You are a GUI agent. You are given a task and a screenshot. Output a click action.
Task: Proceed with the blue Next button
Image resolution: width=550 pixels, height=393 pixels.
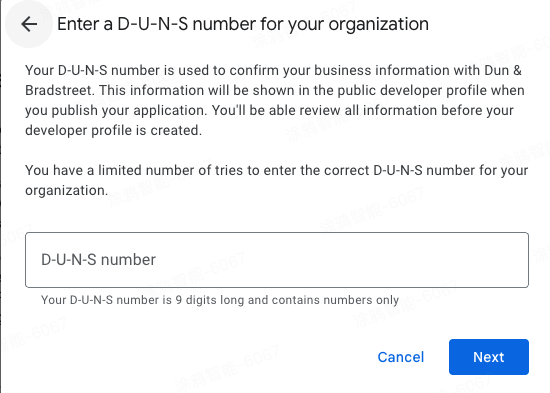tap(489, 357)
